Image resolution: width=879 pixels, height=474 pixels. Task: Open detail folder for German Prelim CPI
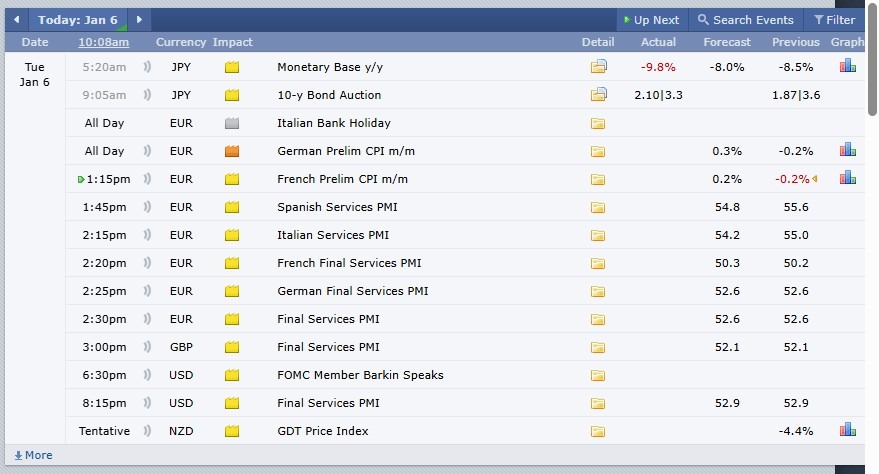click(x=598, y=151)
